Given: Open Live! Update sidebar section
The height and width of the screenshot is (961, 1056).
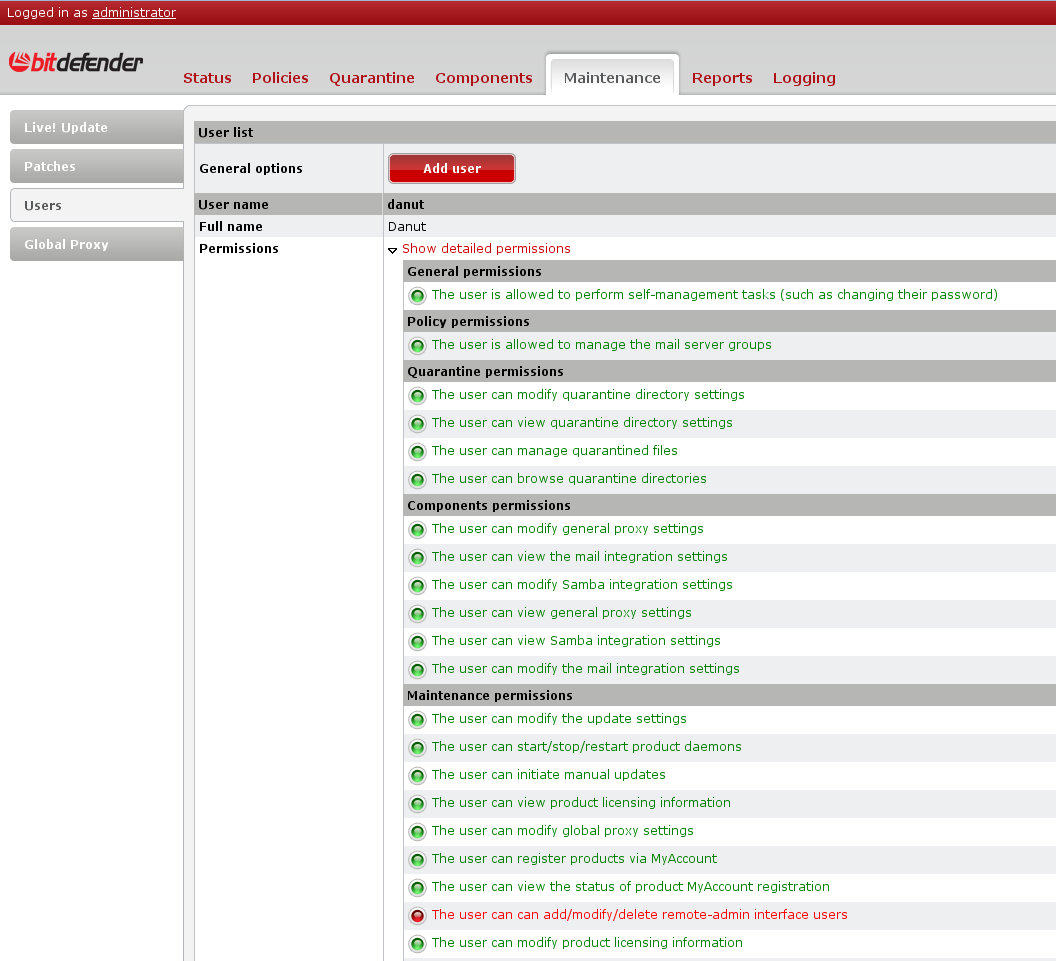Looking at the screenshot, I should [66, 127].
